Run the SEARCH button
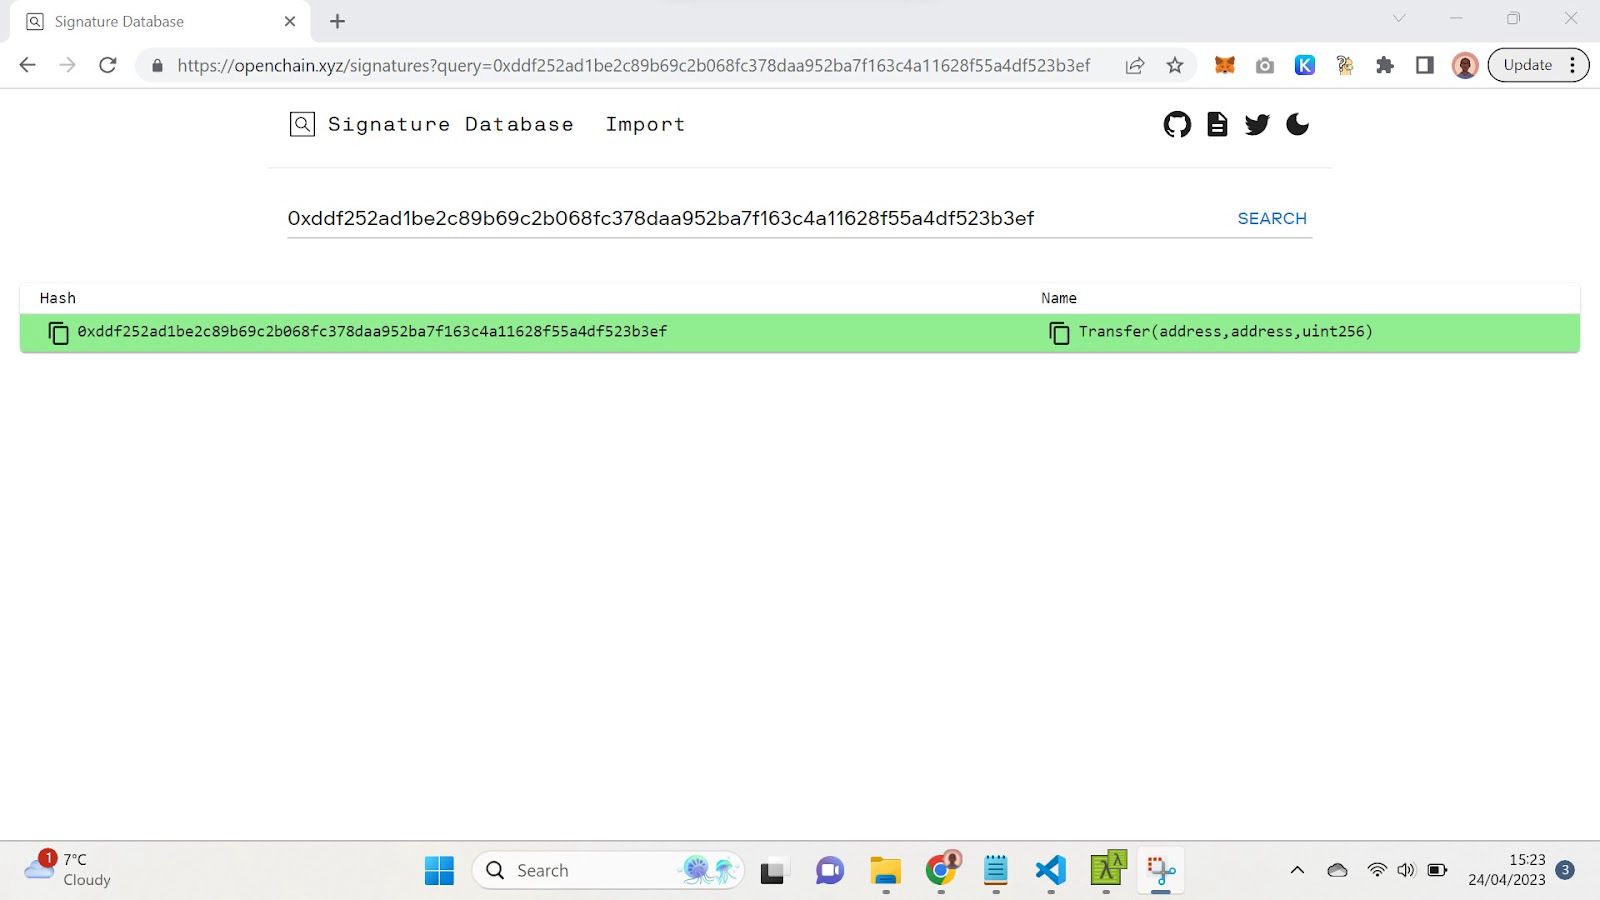 tap(1272, 218)
